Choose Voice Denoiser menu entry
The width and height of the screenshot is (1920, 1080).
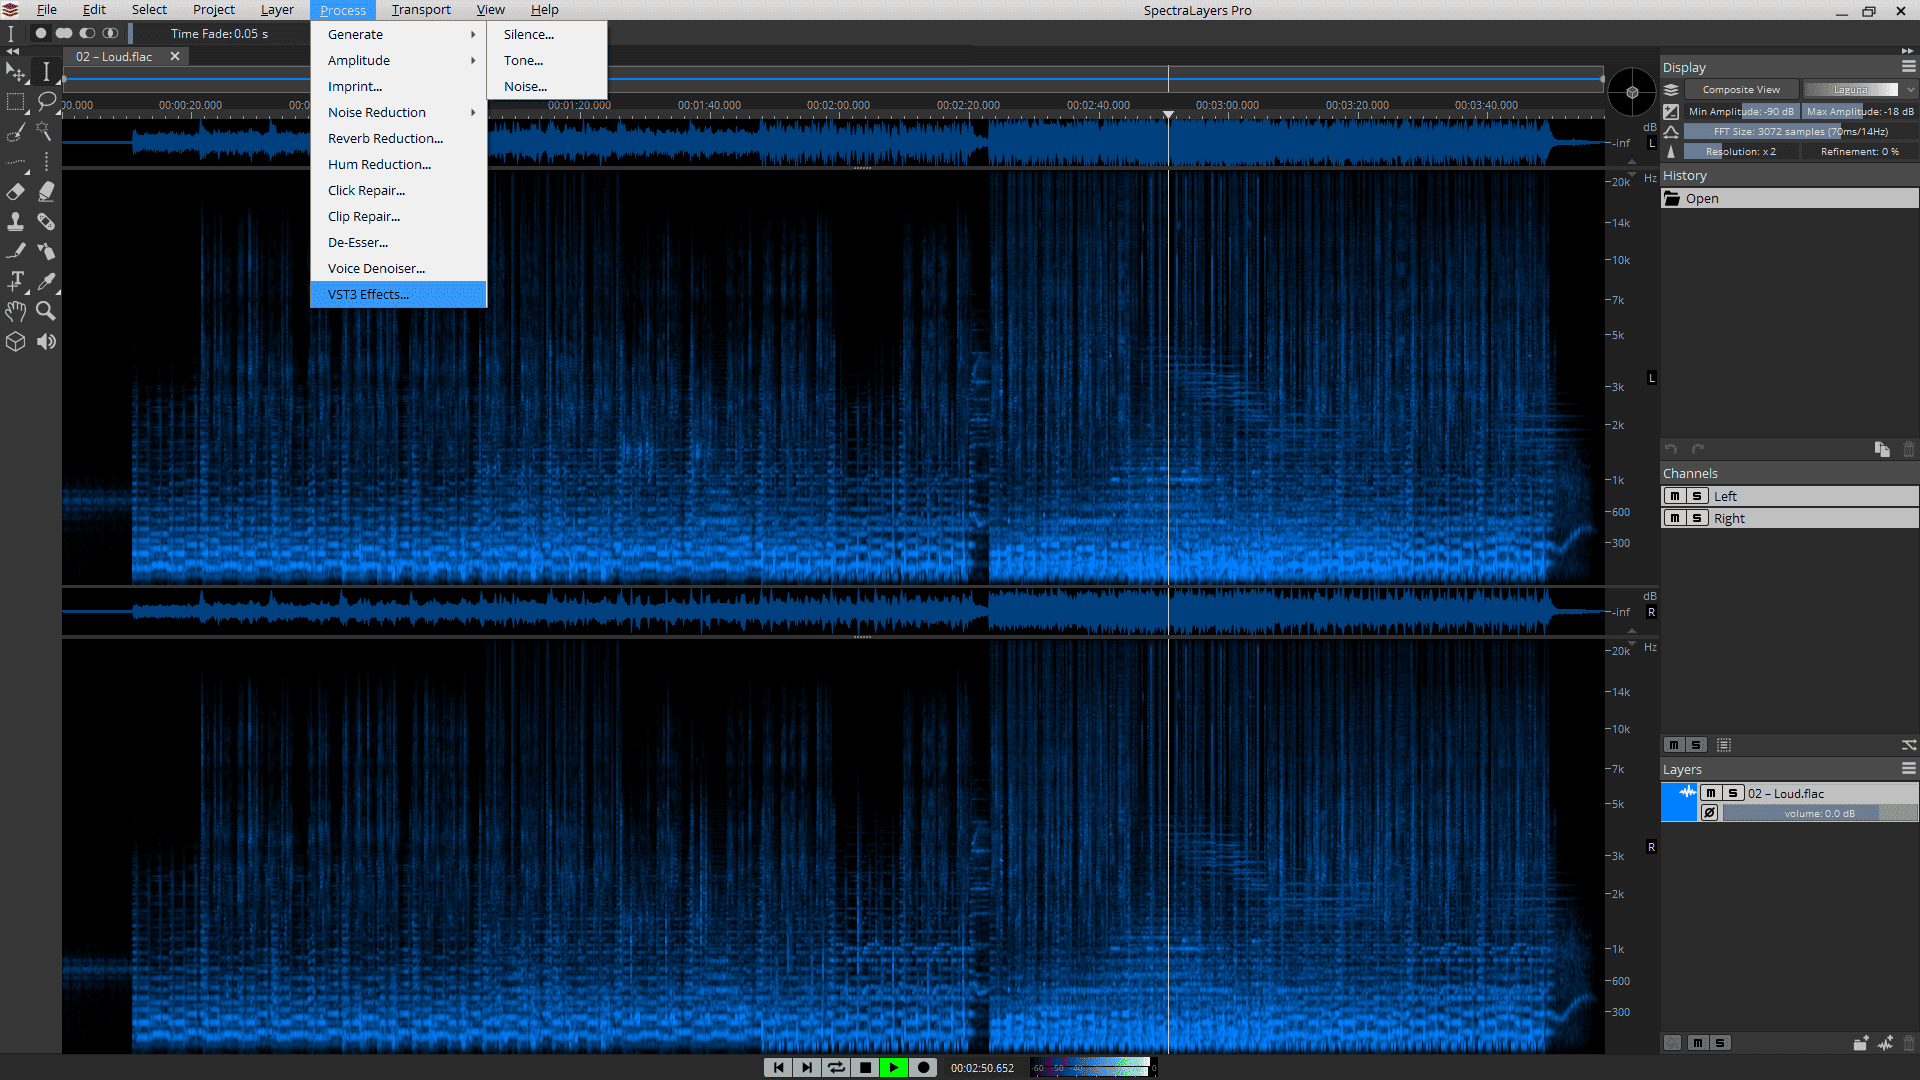(x=398, y=268)
